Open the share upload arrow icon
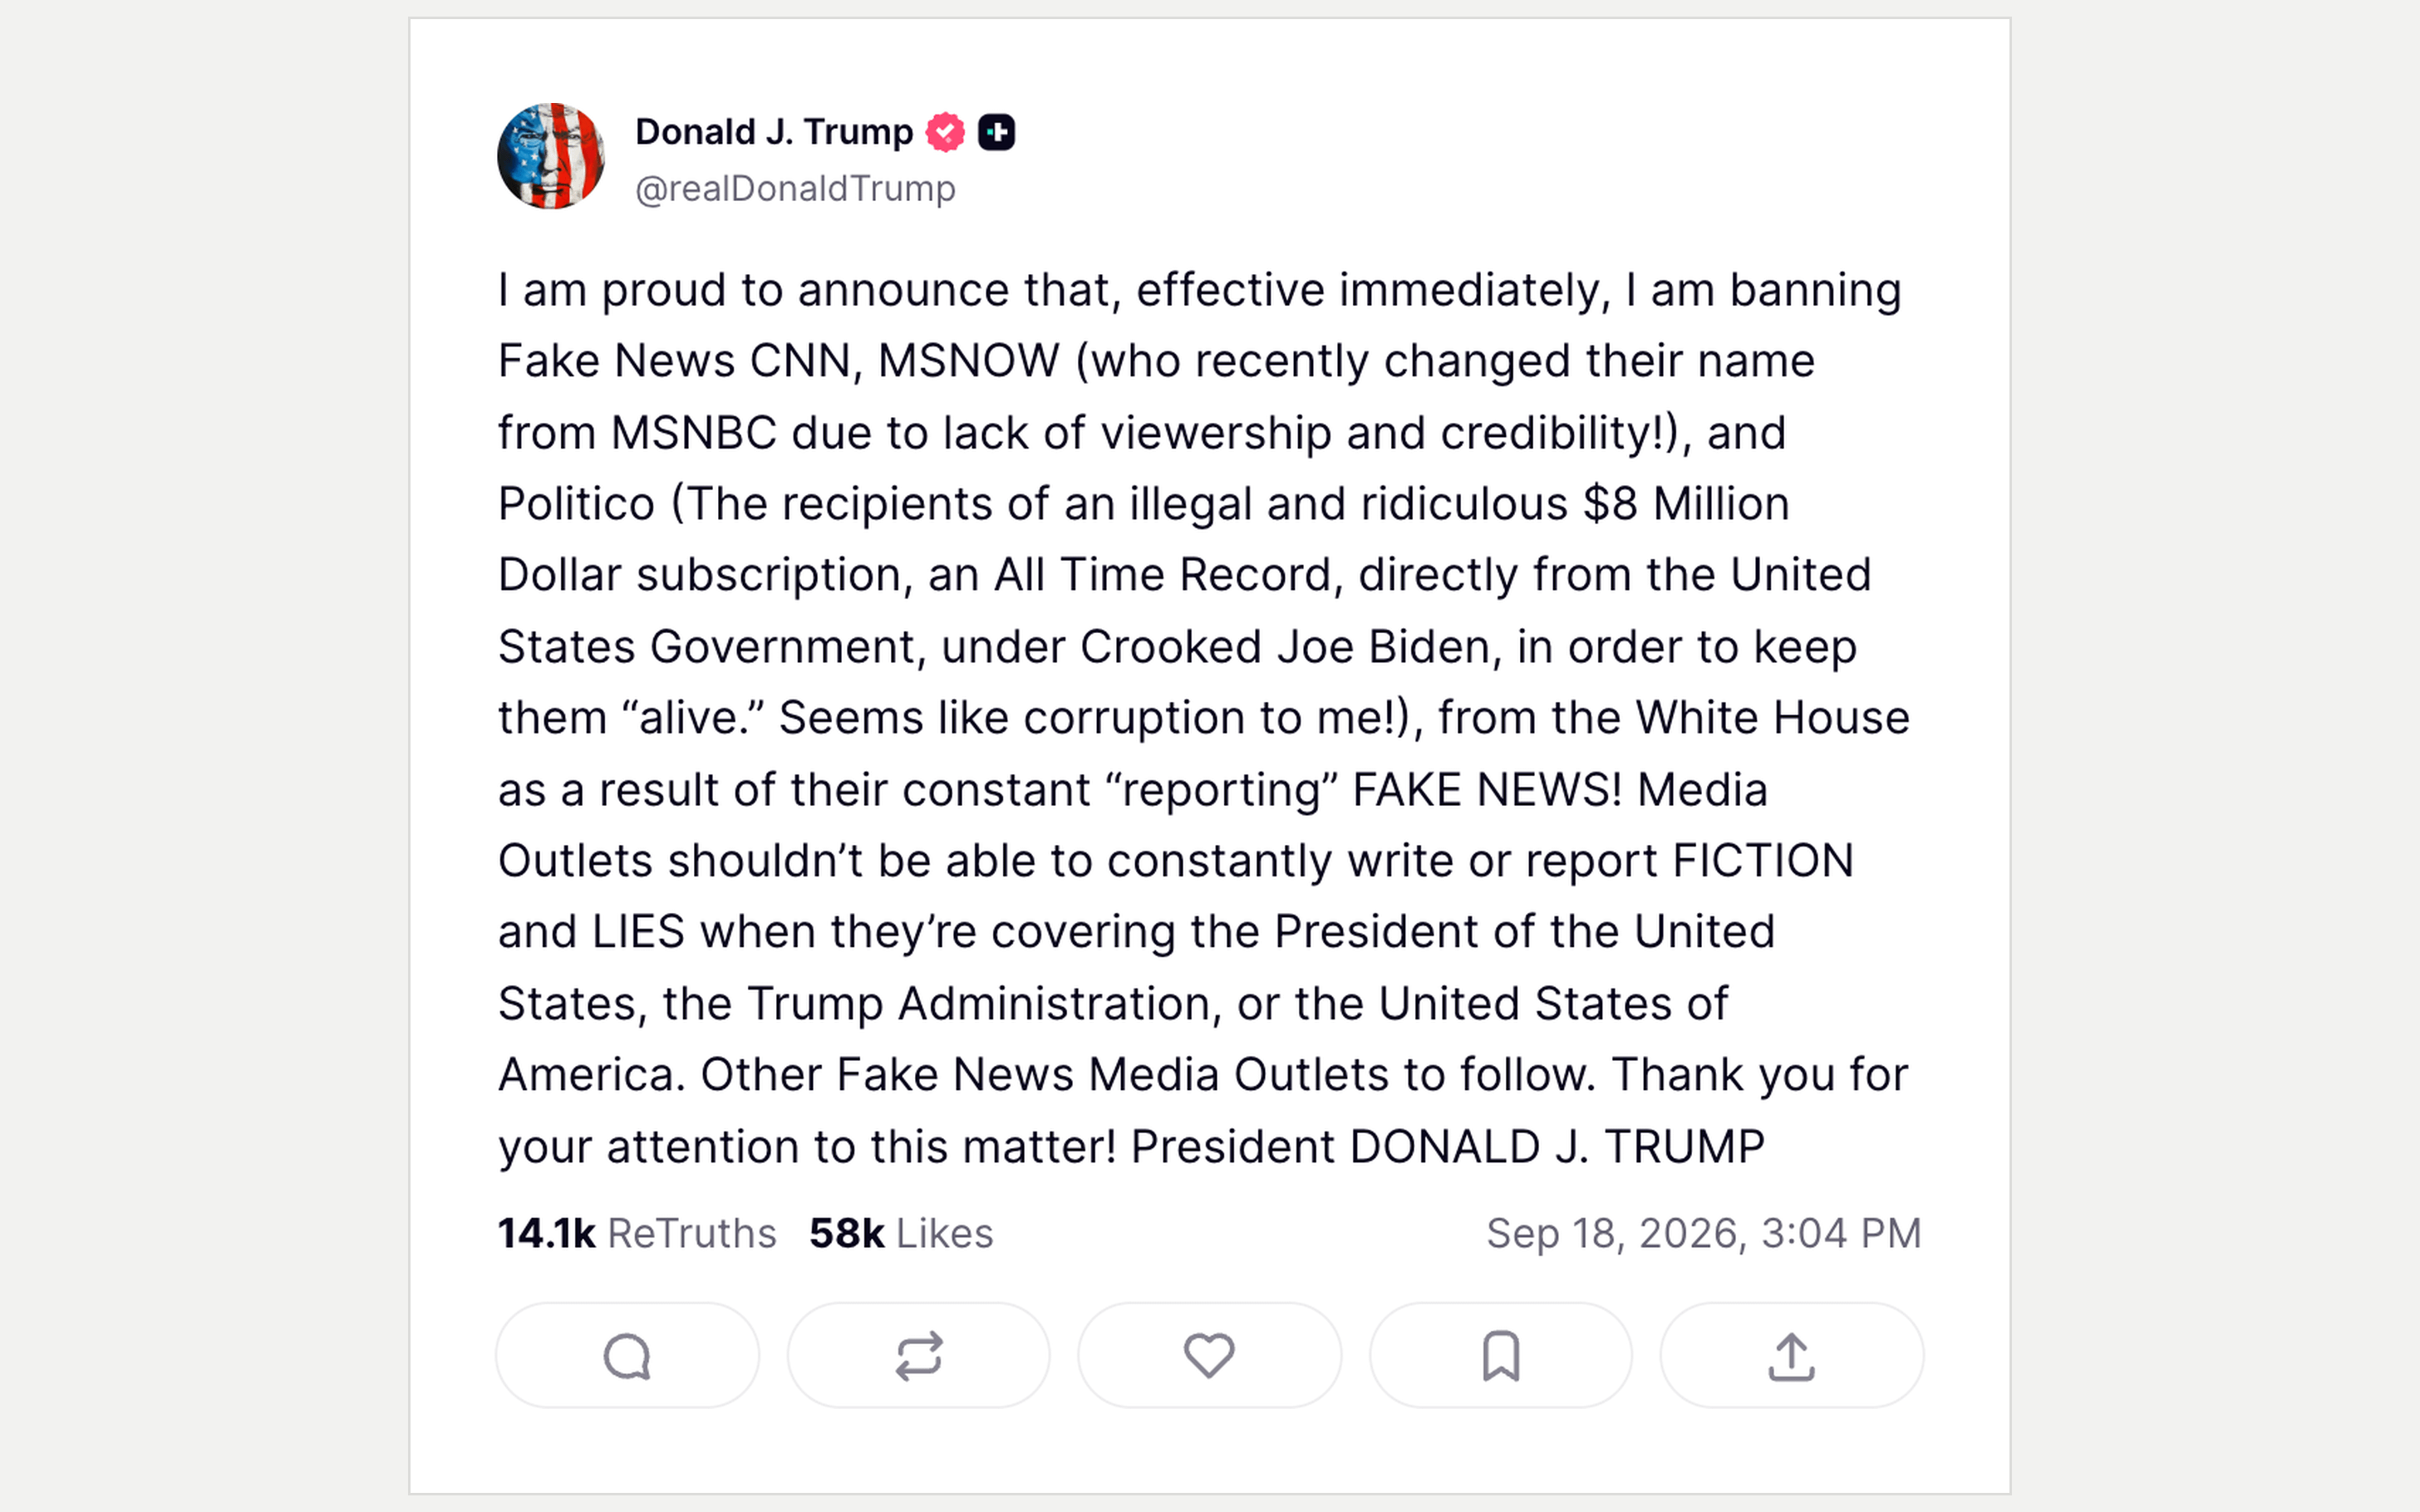Viewport: 2420px width, 1512px height. coord(1791,1356)
